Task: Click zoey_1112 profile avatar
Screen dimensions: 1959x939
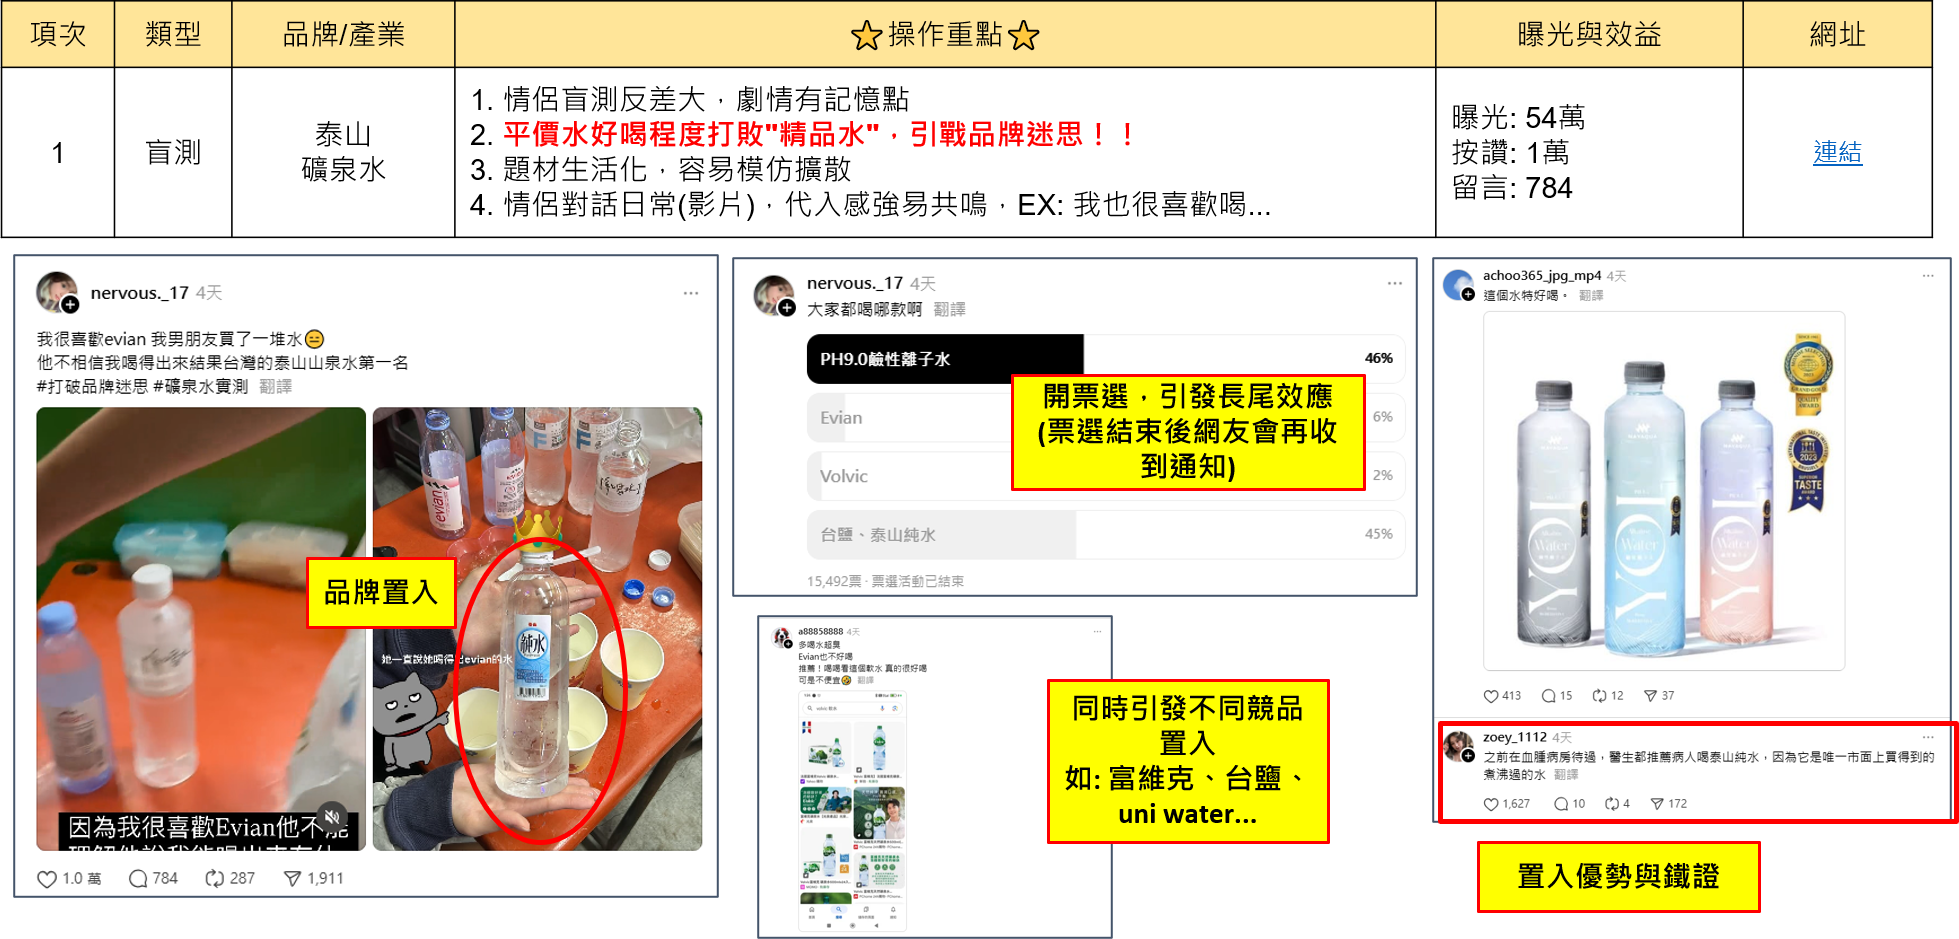Action: [1459, 746]
